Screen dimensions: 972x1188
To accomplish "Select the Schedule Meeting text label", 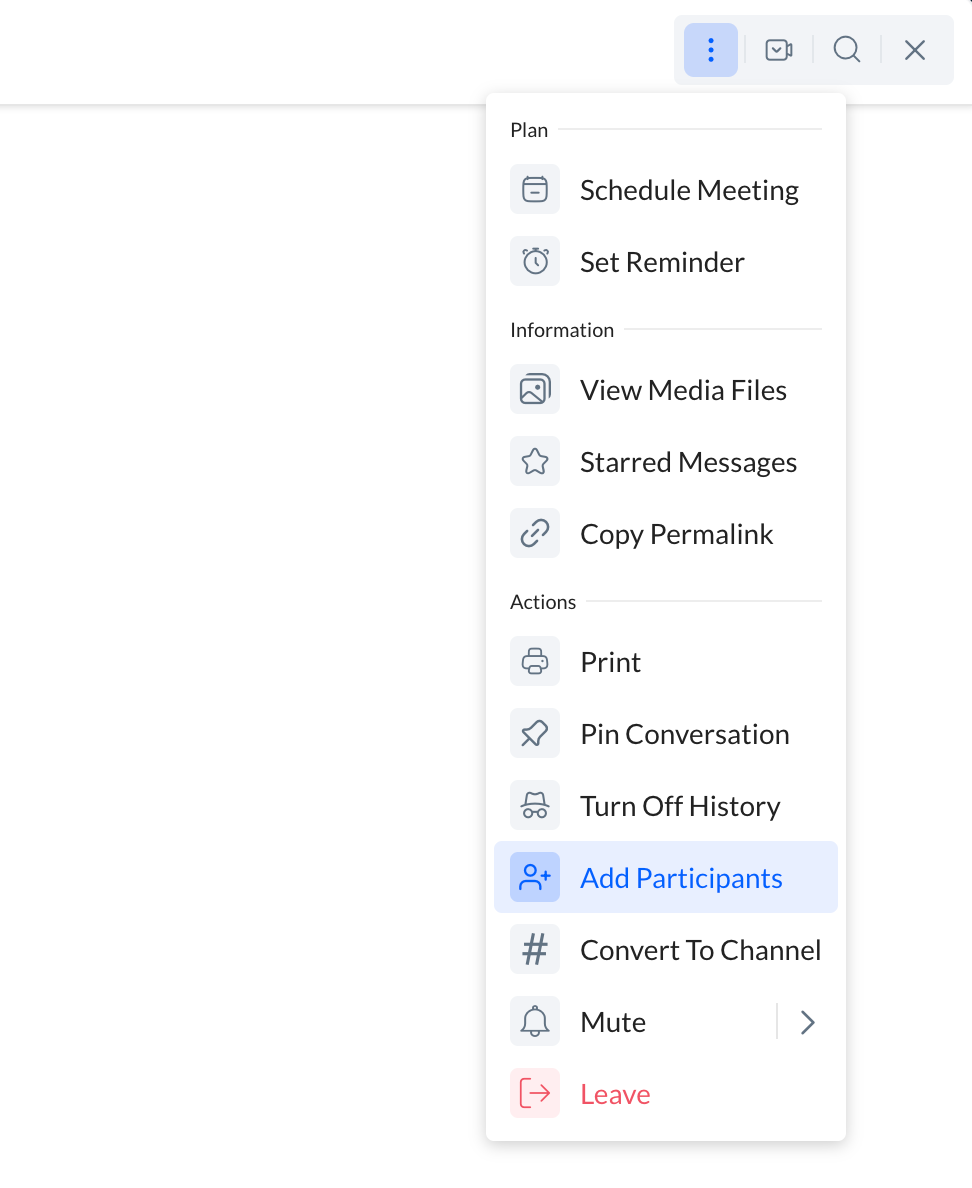I will [689, 190].
